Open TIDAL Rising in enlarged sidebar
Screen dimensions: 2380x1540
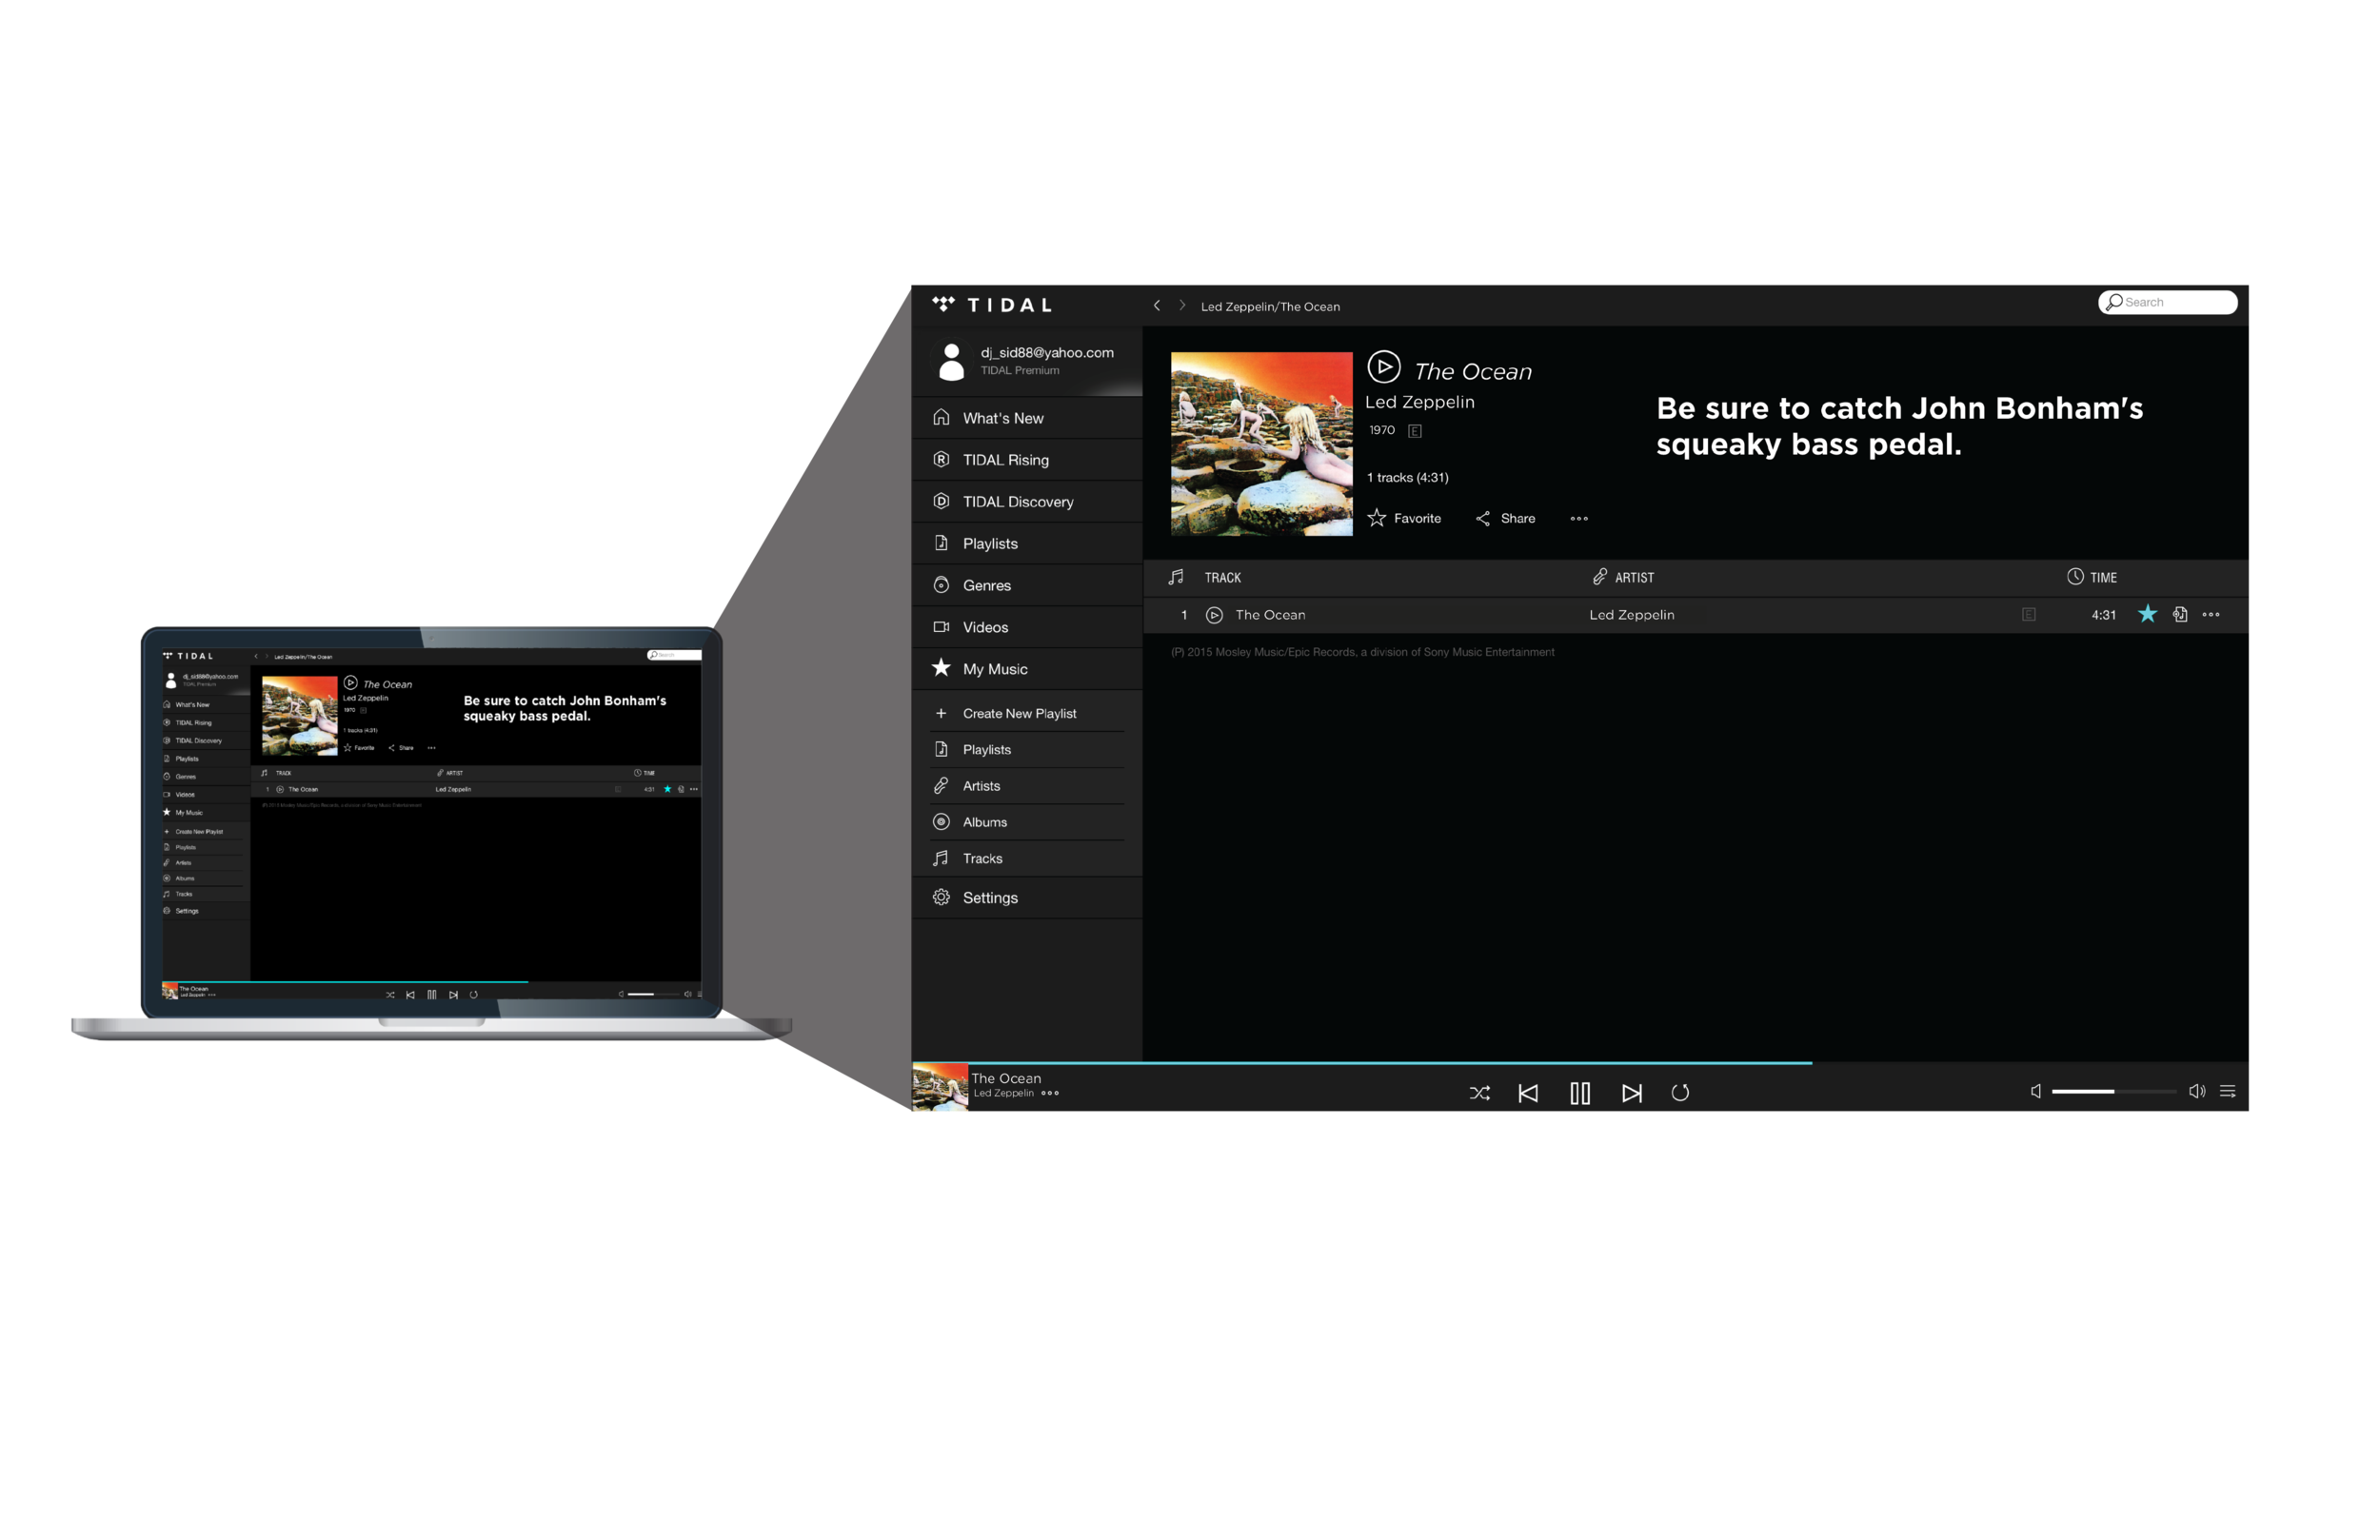[1027, 460]
